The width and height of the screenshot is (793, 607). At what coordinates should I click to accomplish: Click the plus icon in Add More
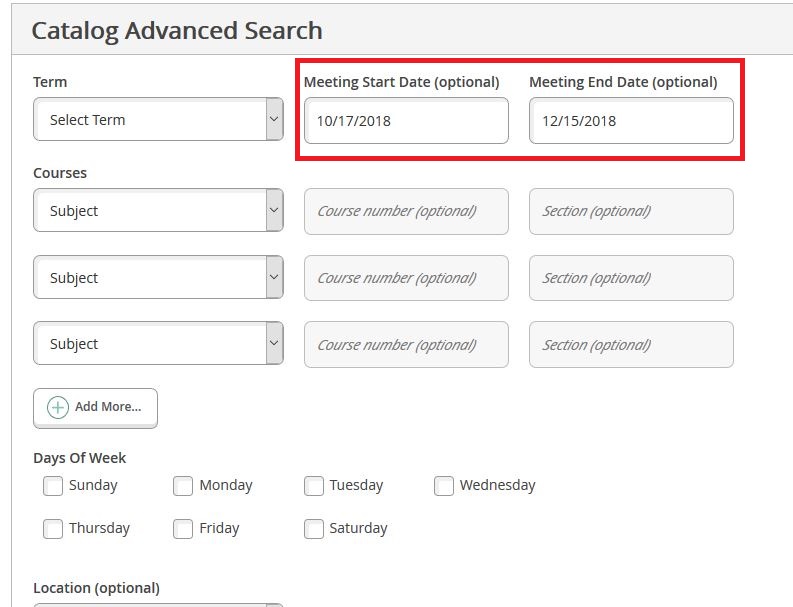[58, 407]
